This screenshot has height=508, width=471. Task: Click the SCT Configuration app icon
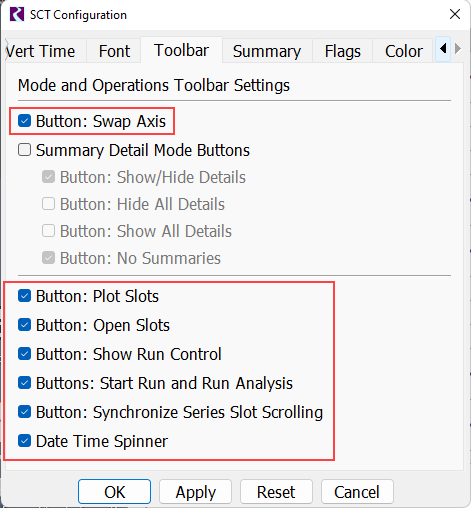[x=17, y=15]
